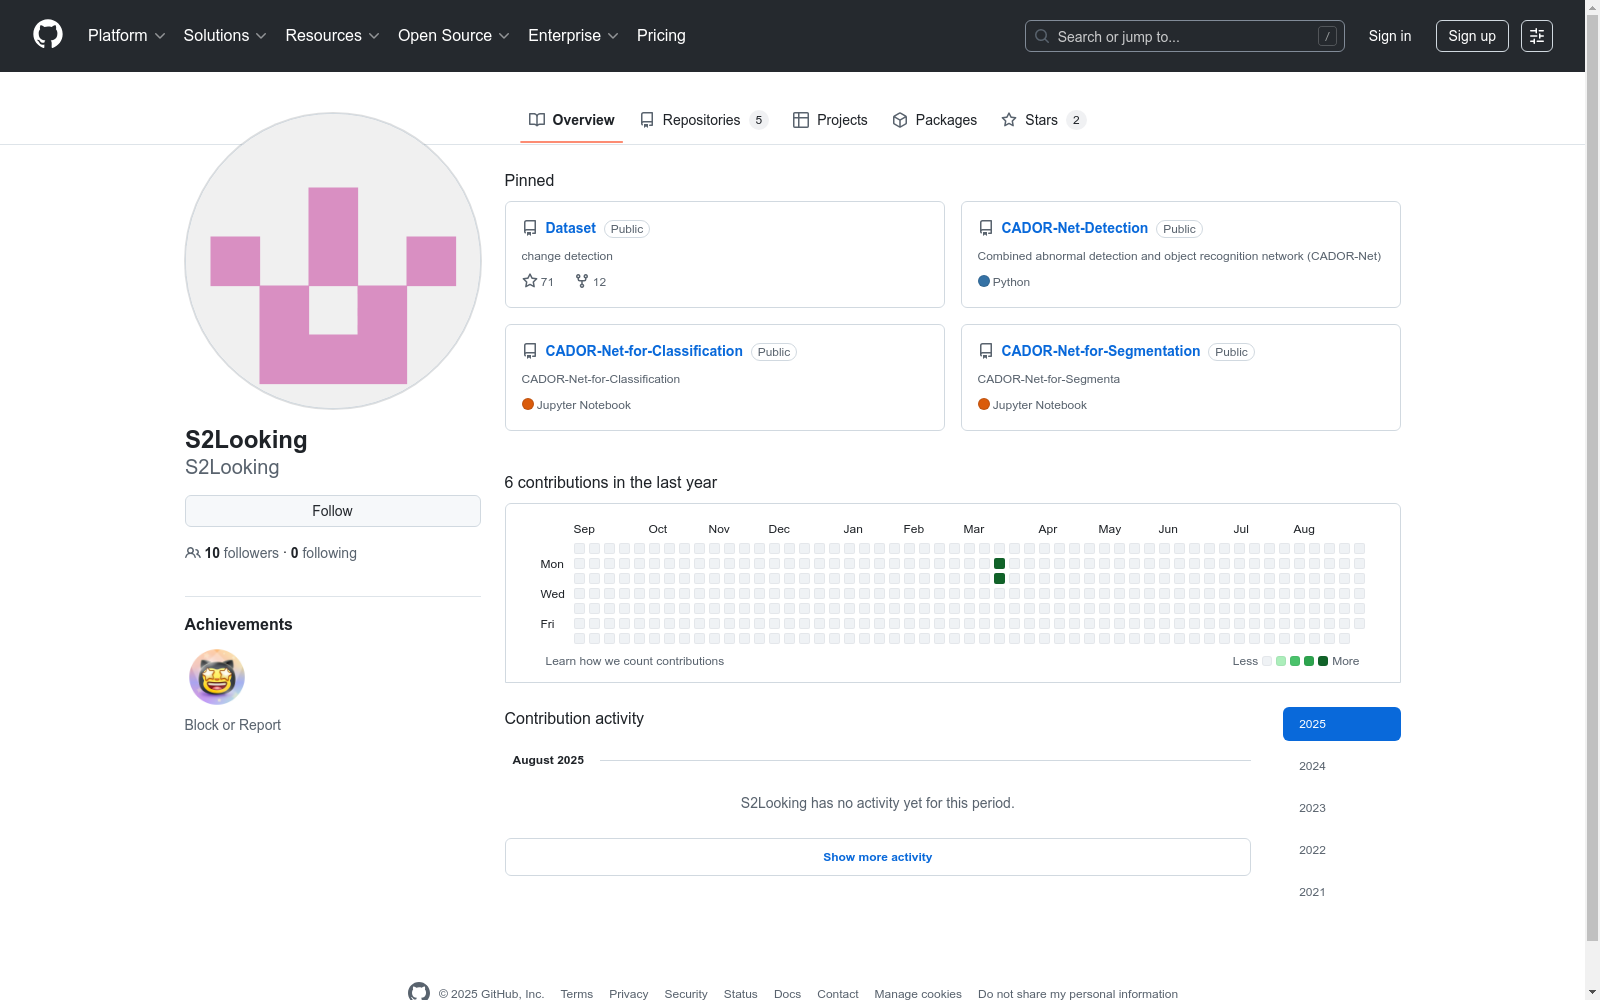This screenshot has width=1600, height=1000.
Task: Open the CADOR-Net-for-Segmentation repository
Action: [x=1100, y=351]
